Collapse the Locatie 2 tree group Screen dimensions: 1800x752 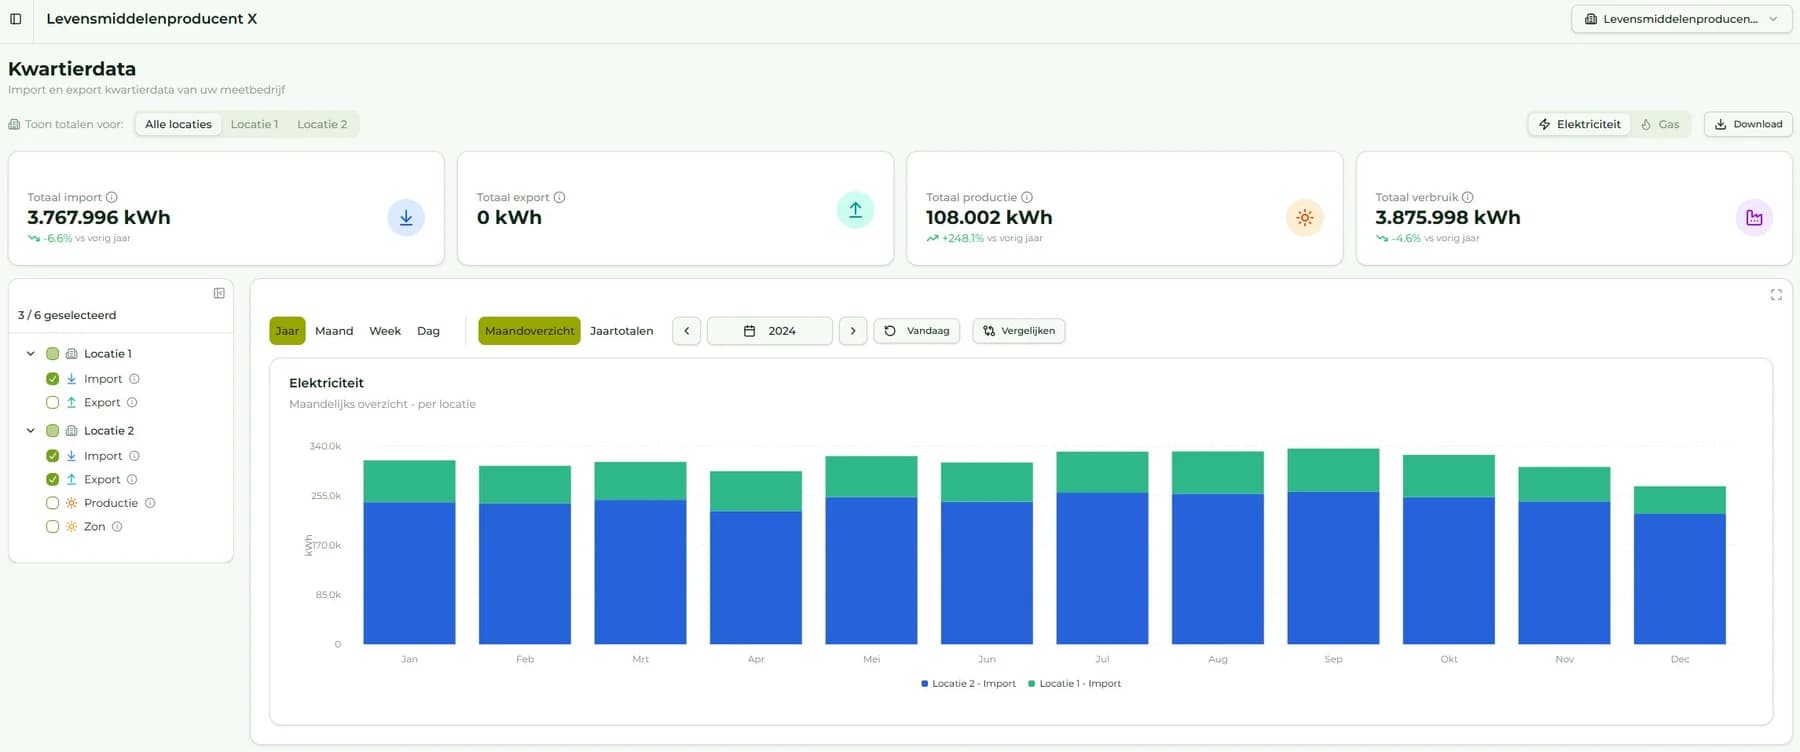point(30,430)
